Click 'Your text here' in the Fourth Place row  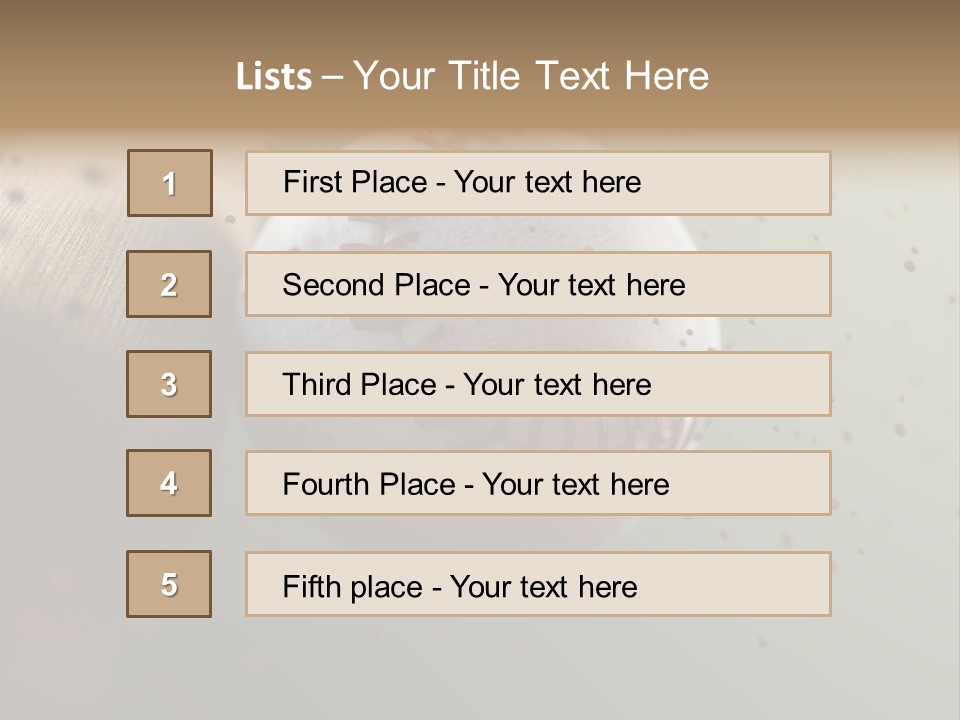coord(575,485)
